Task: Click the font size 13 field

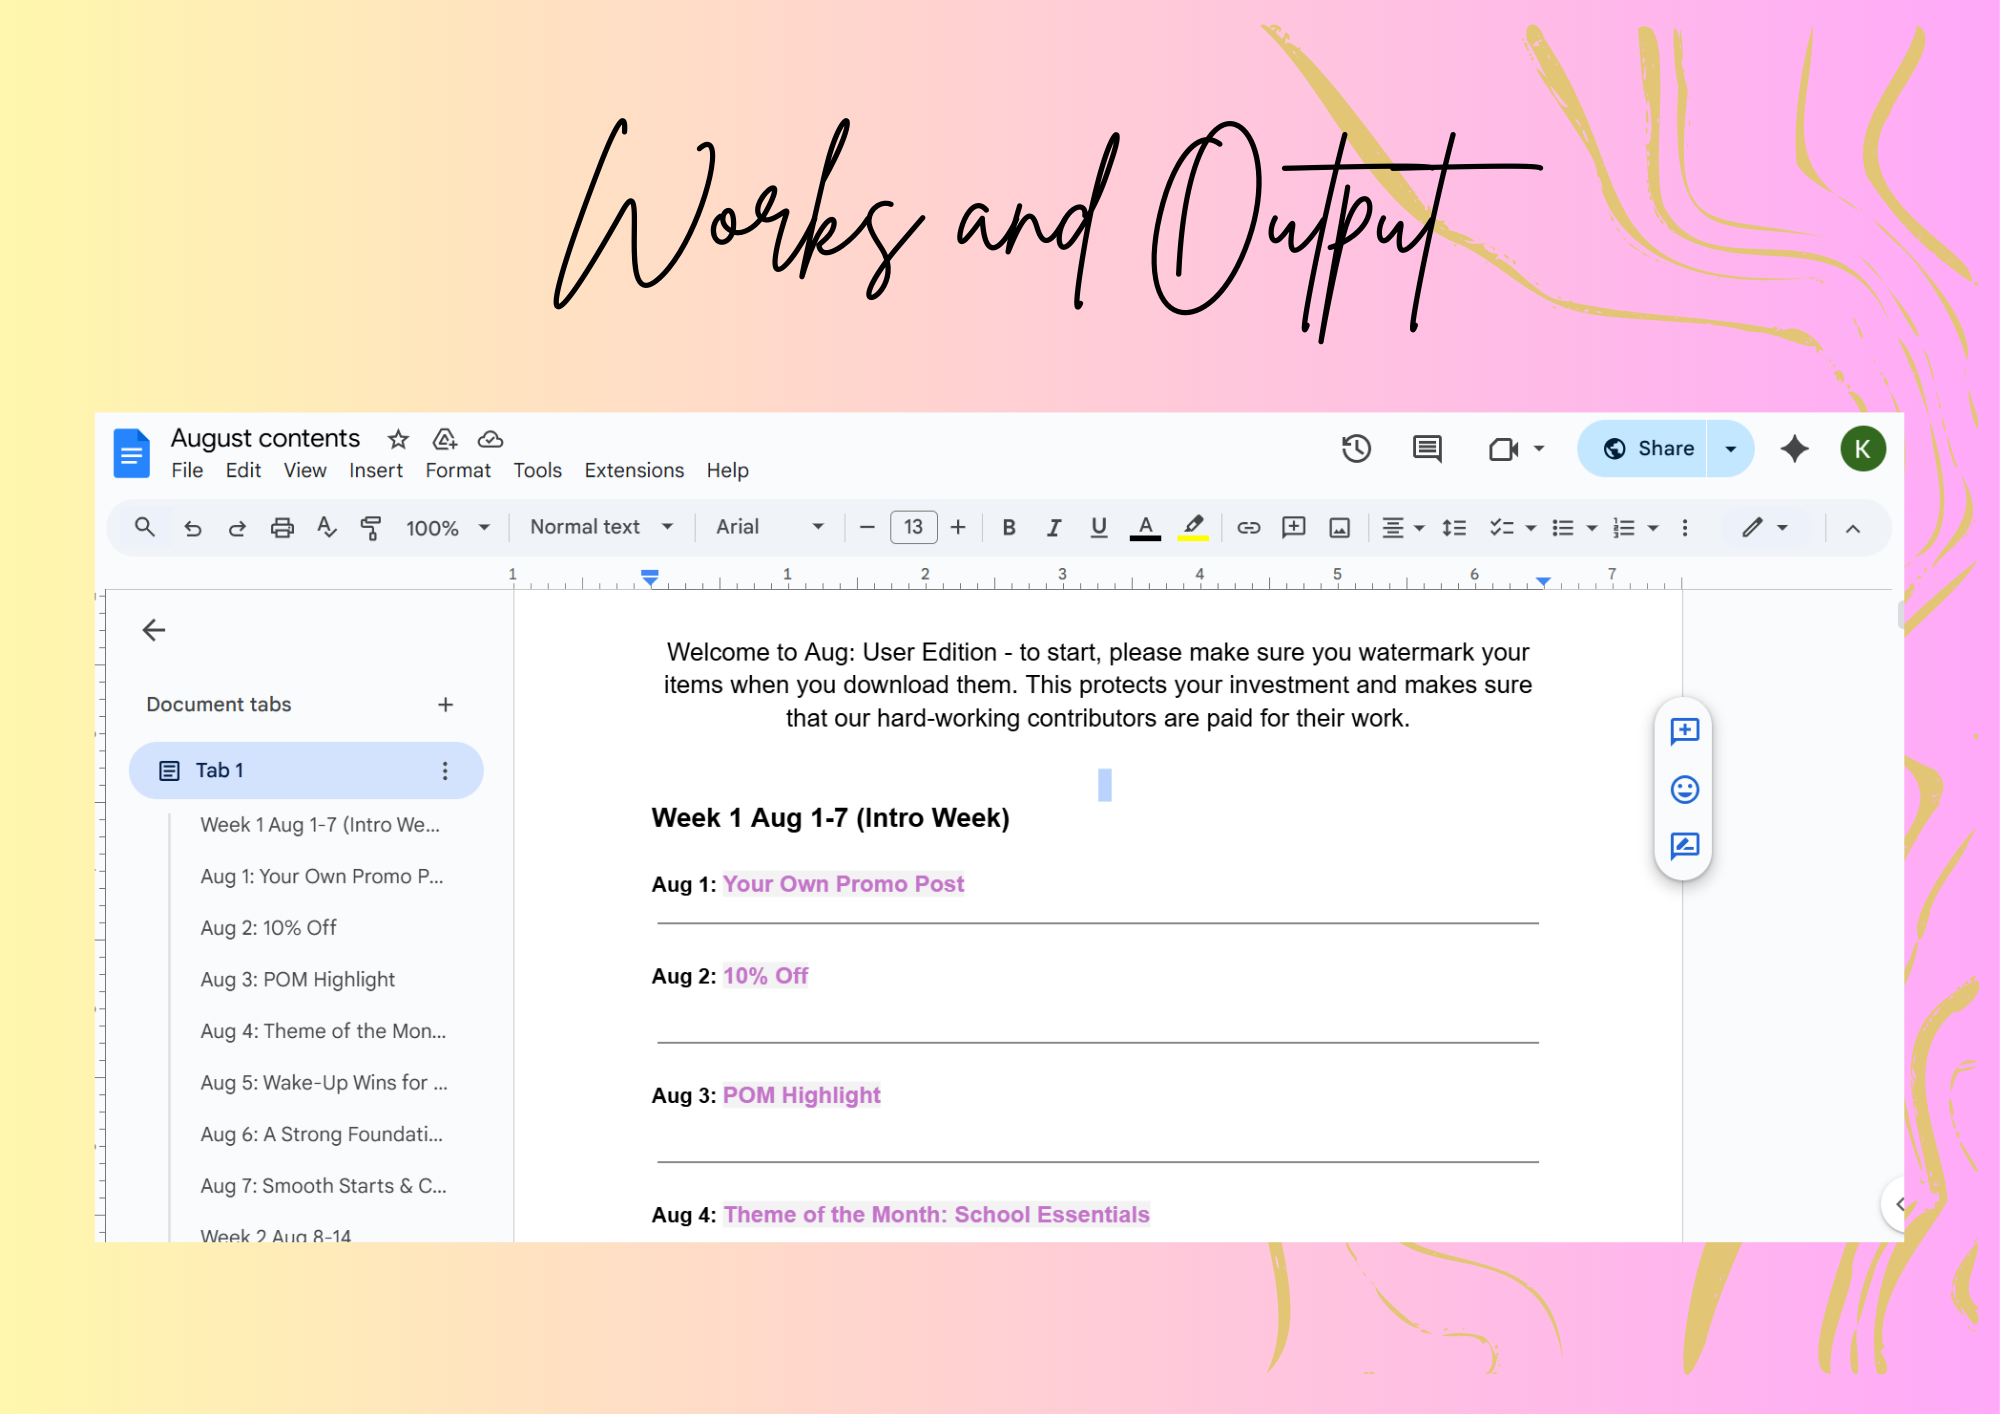Action: tap(912, 527)
